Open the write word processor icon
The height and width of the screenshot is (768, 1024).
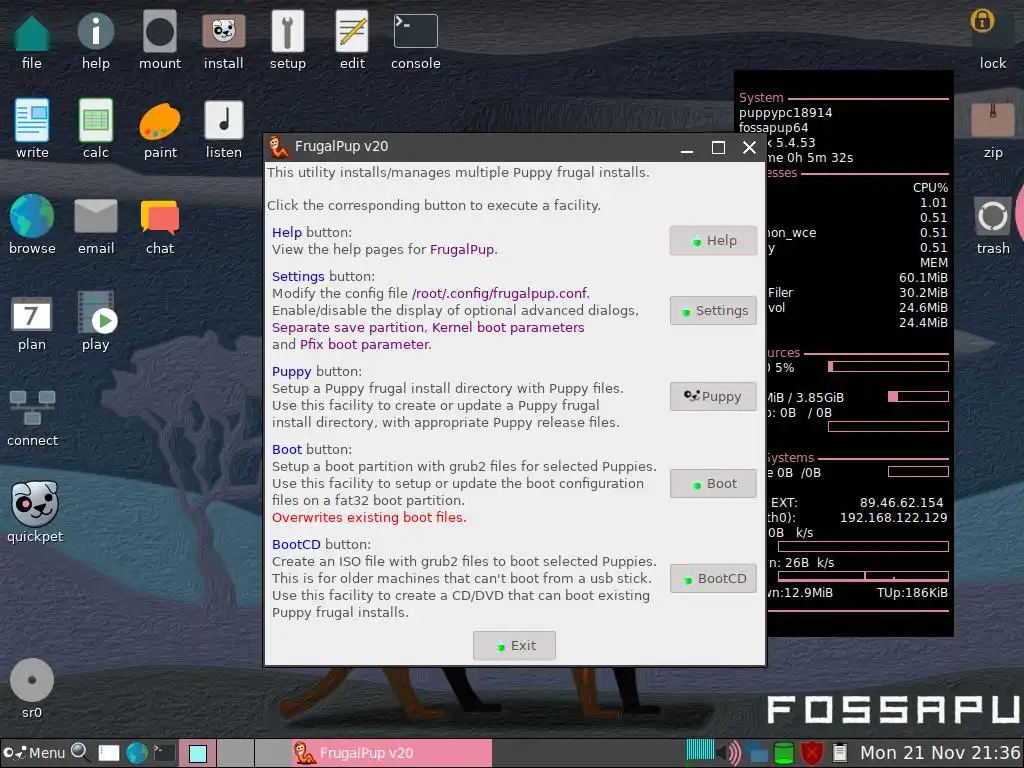click(x=32, y=120)
